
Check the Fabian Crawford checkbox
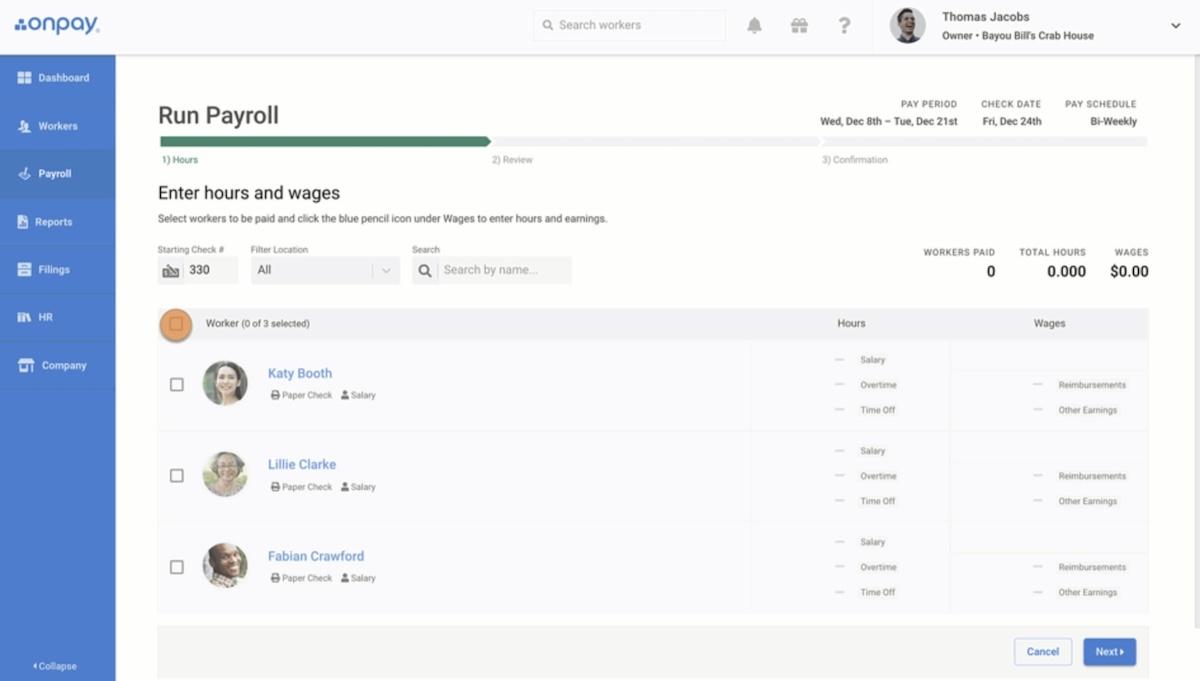click(x=177, y=567)
